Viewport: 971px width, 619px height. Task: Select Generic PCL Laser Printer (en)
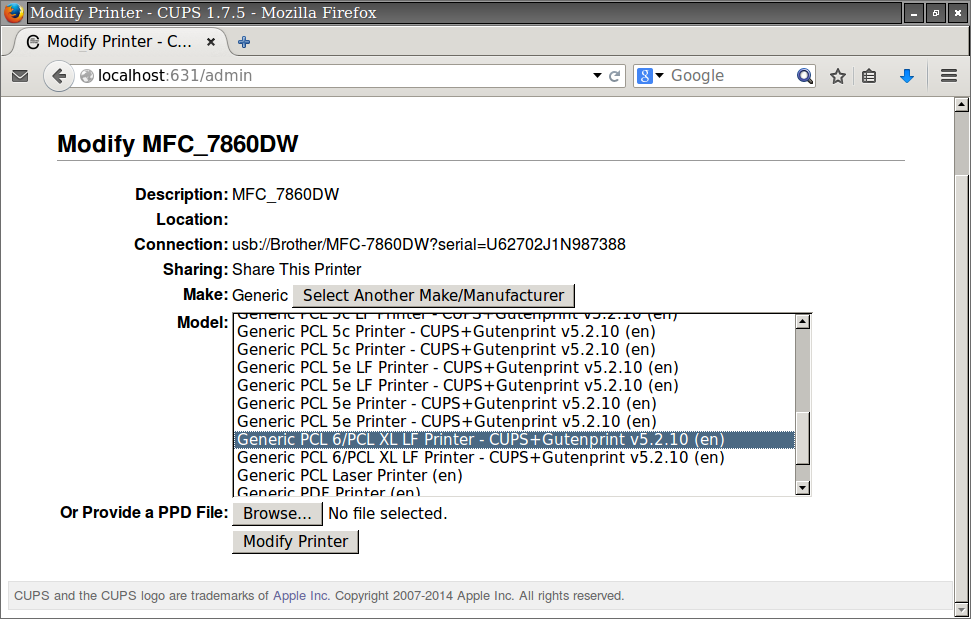(514, 475)
